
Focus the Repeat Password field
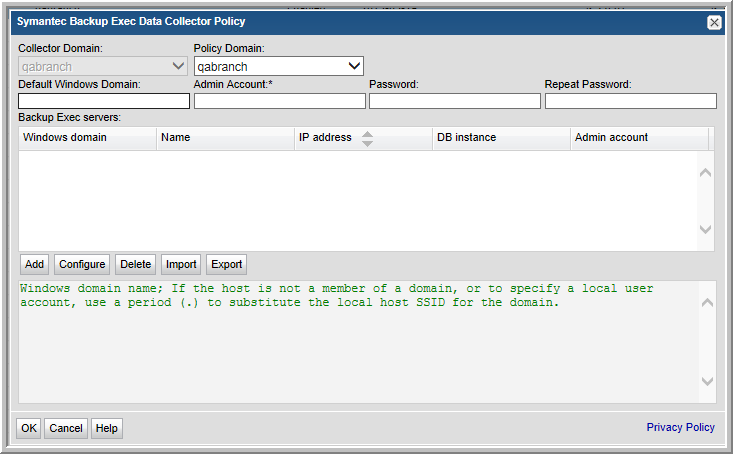coord(630,101)
